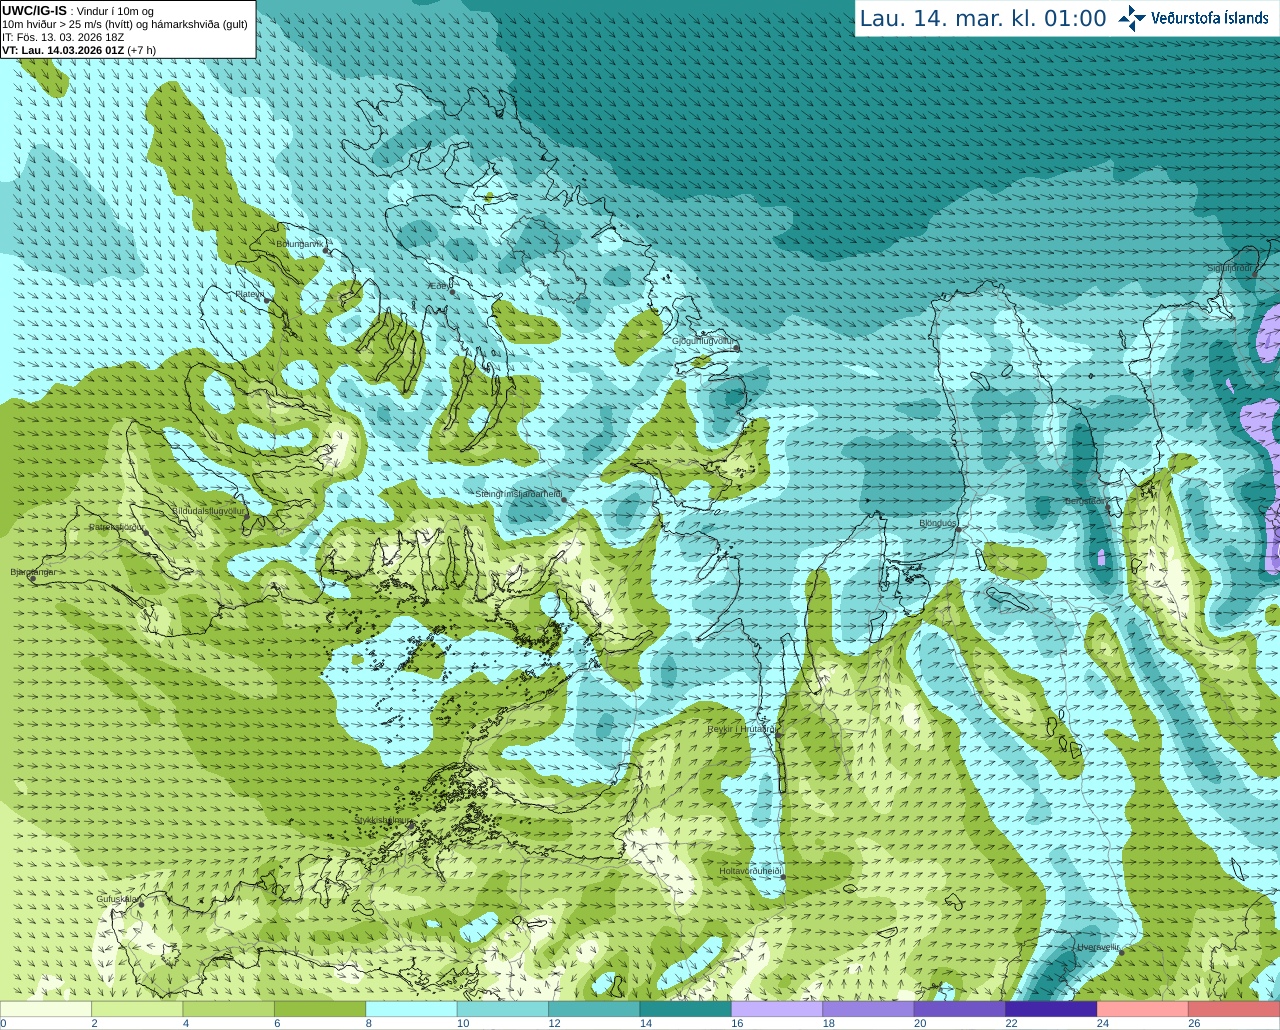
Task: Select the 20–22 m/s purple legend swatch
Action: click(960, 1009)
